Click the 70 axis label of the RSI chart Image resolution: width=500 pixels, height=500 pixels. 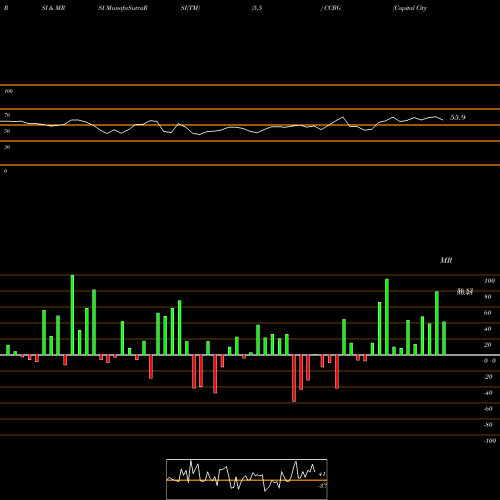pos(7,115)
